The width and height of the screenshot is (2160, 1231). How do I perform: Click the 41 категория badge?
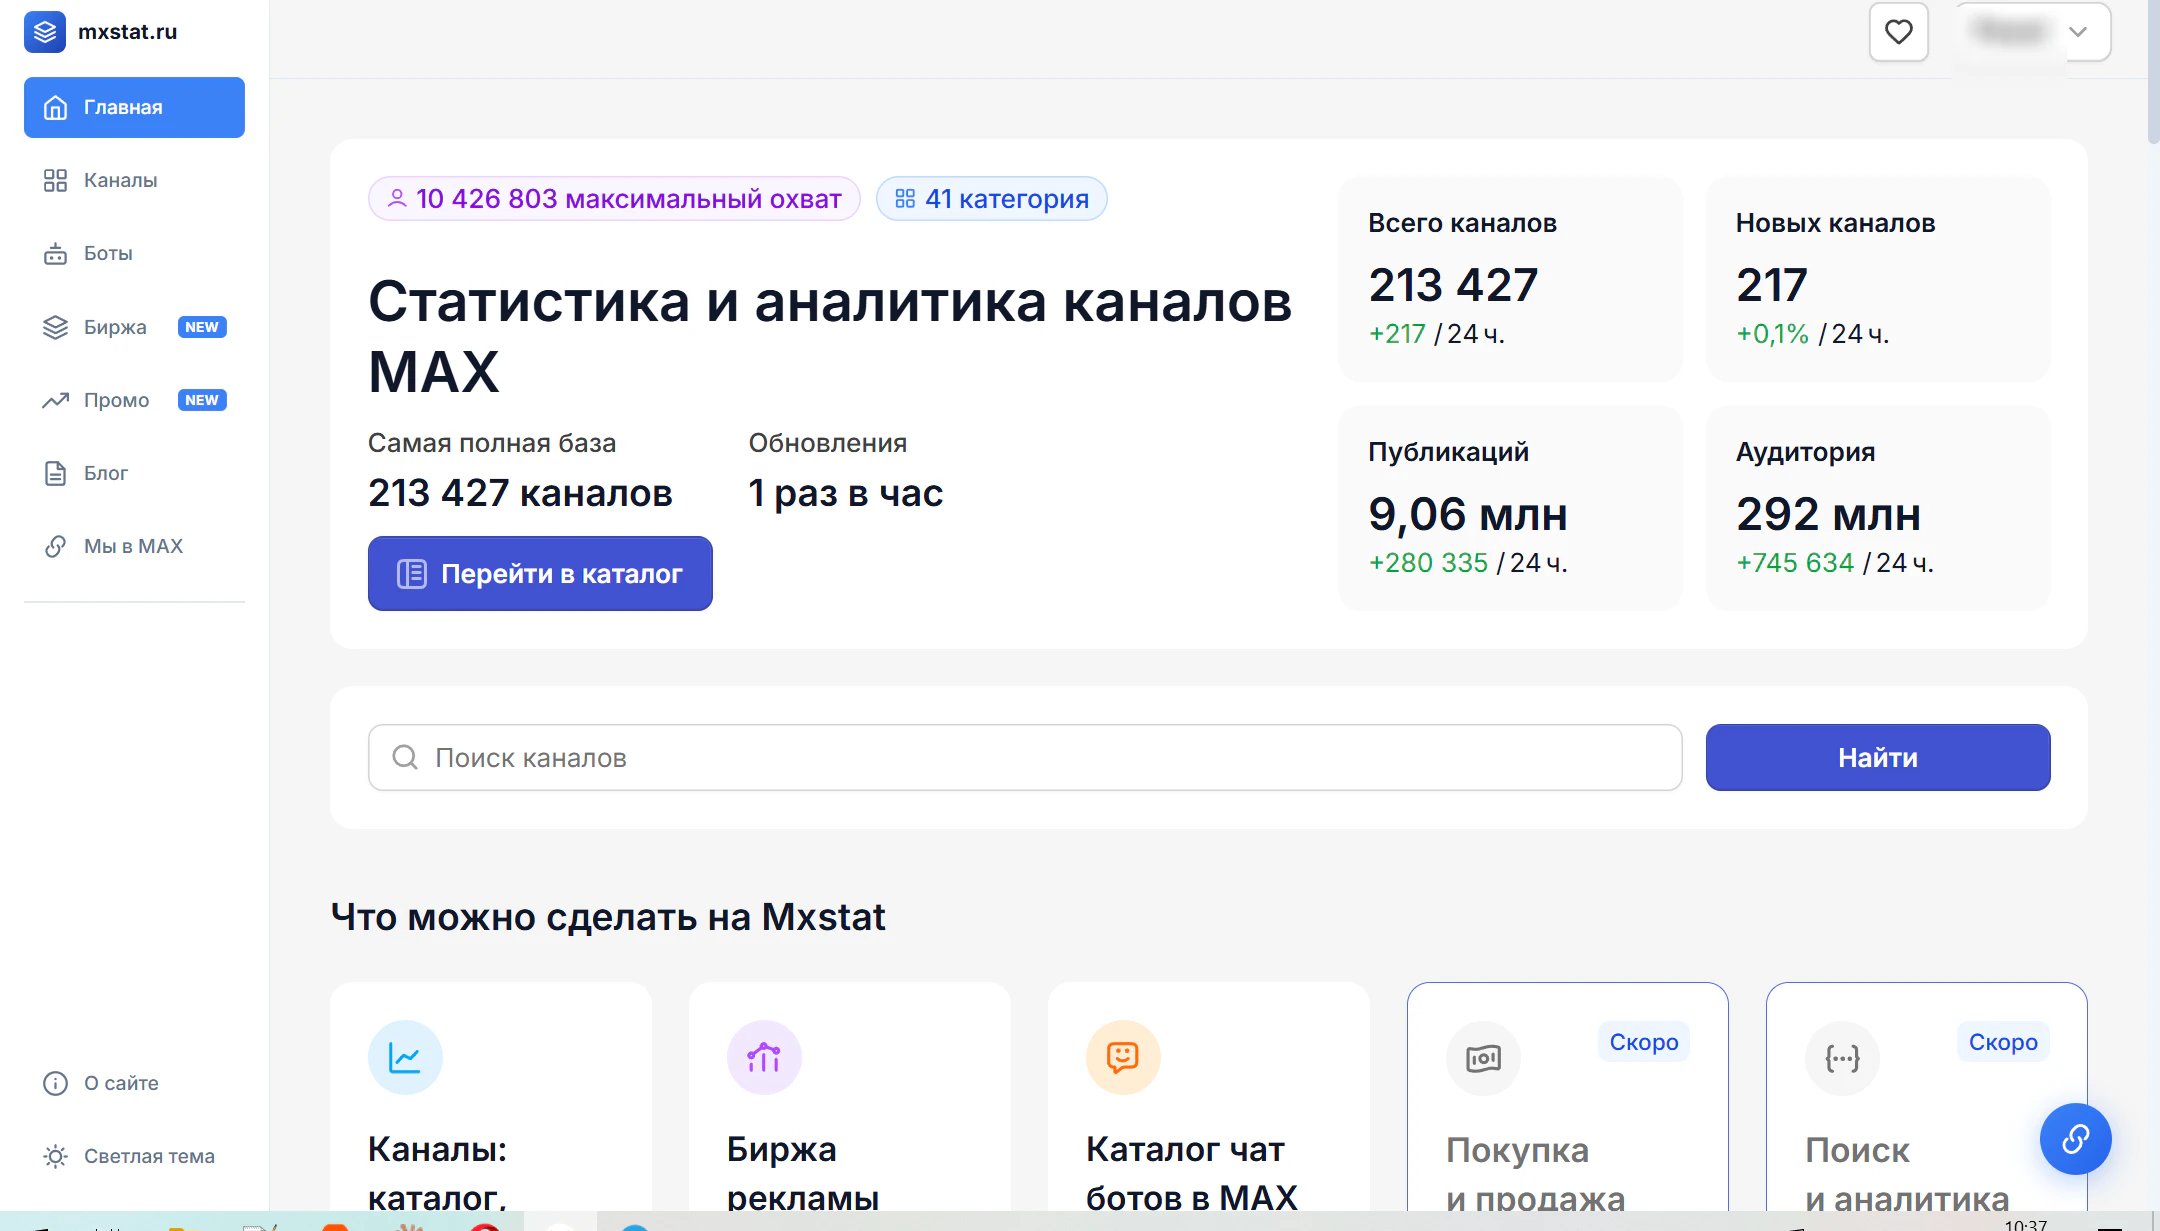(991, 199)
